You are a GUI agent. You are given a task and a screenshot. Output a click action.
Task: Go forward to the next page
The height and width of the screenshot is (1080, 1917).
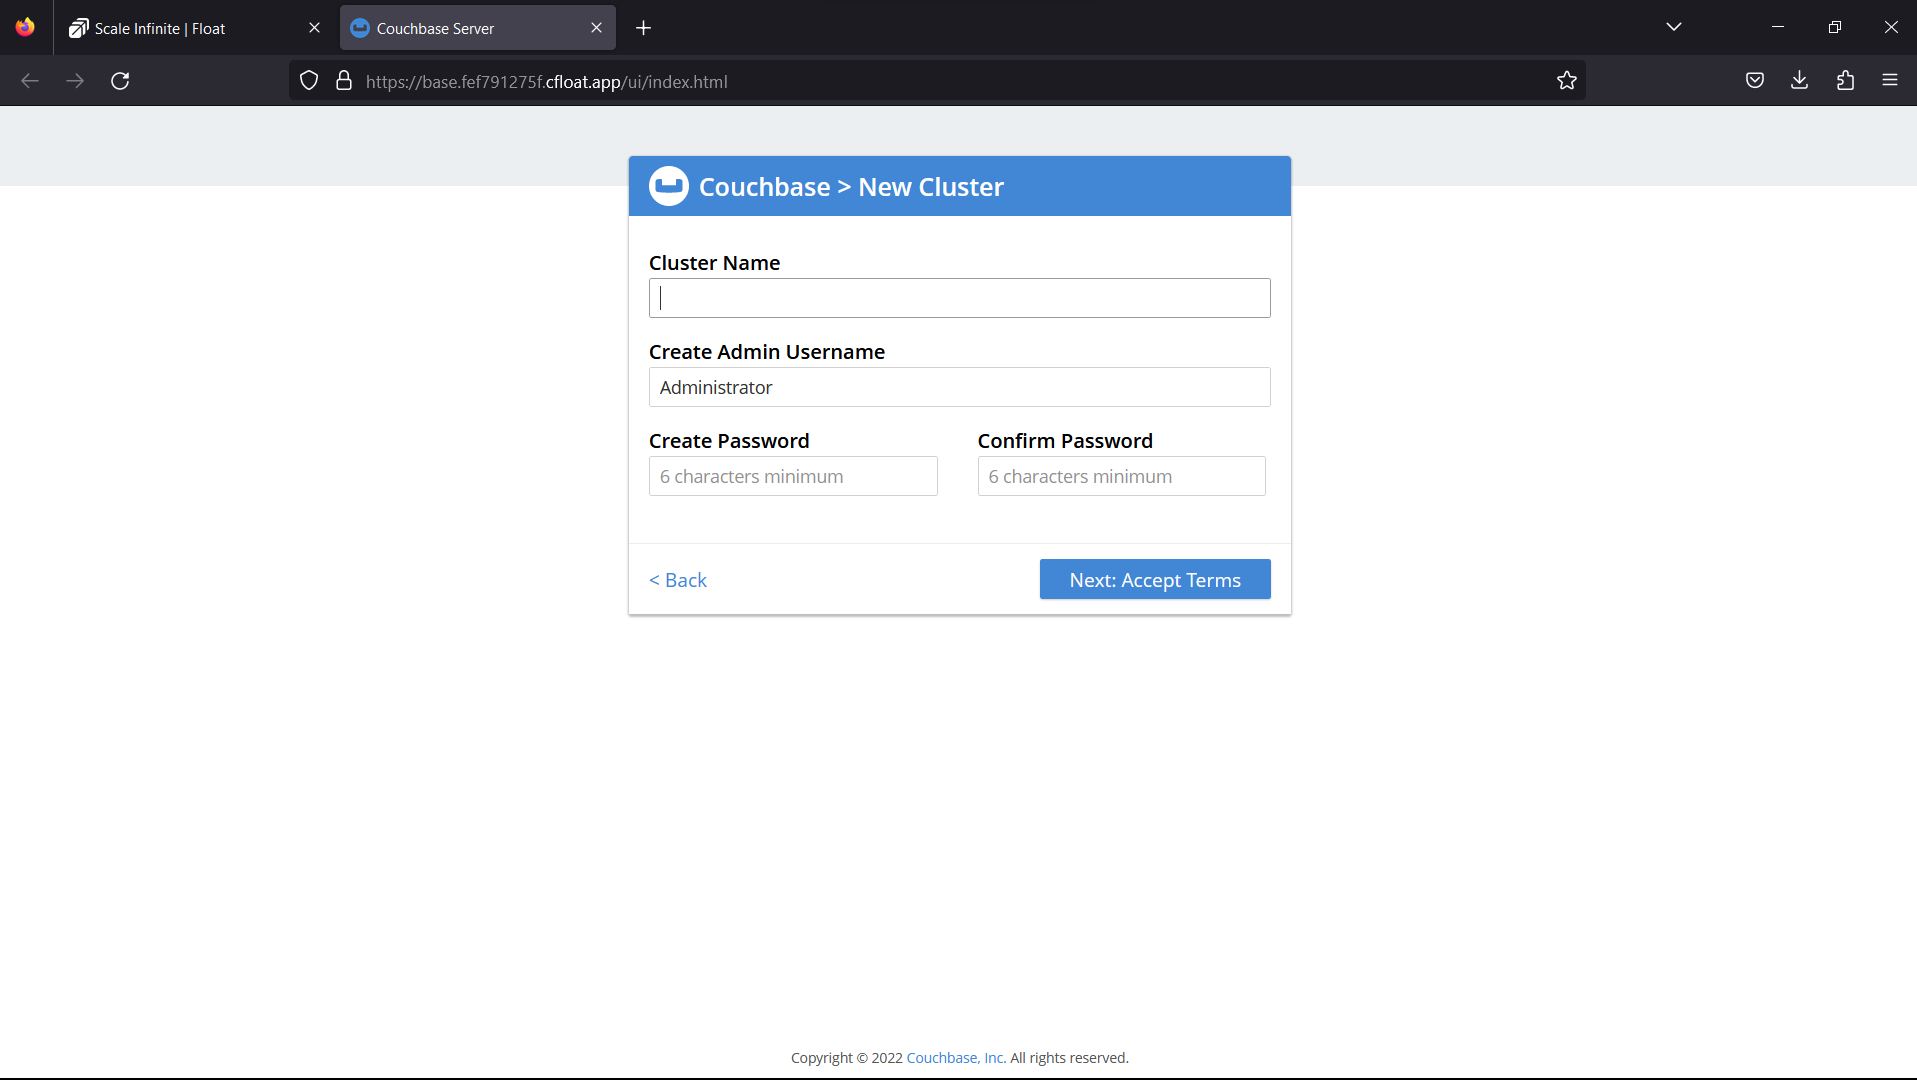(x=75, y=81)
